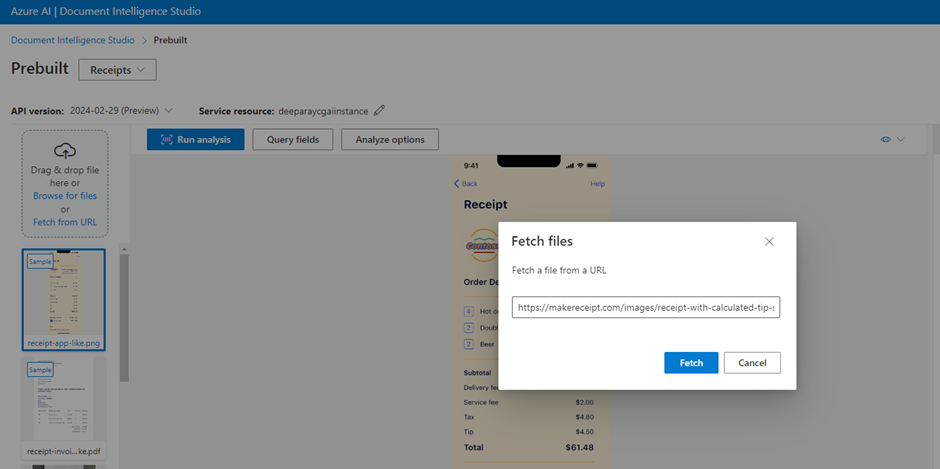Click the cloud upload icon
Screen dimensions: 940x469
tap(65, 150)
